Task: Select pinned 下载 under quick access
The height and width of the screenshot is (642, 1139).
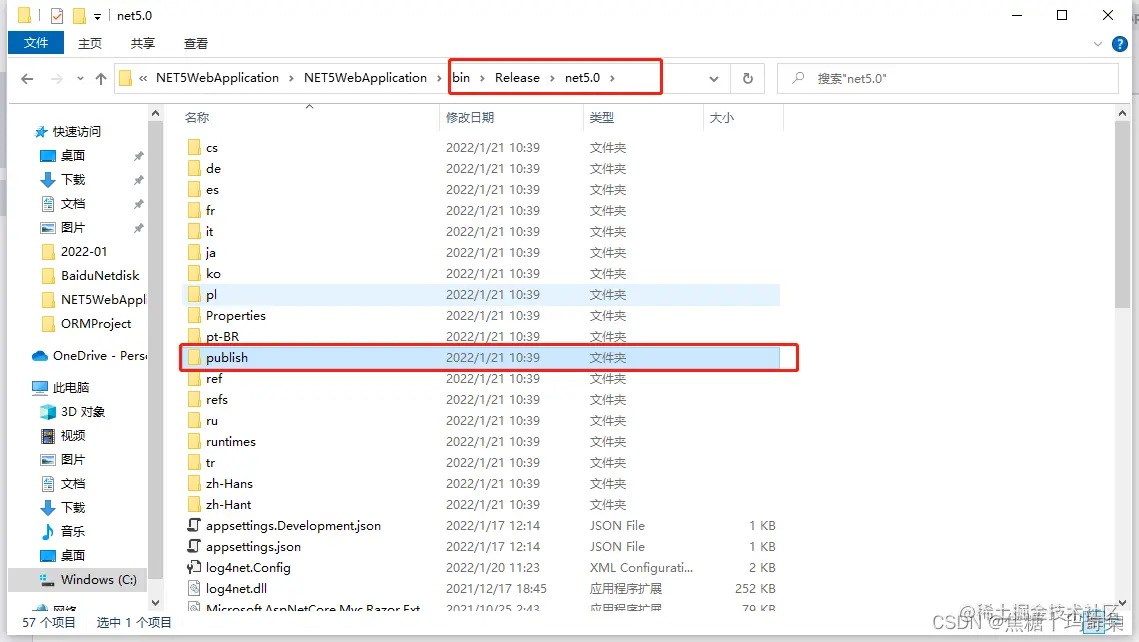Action: 73,179
